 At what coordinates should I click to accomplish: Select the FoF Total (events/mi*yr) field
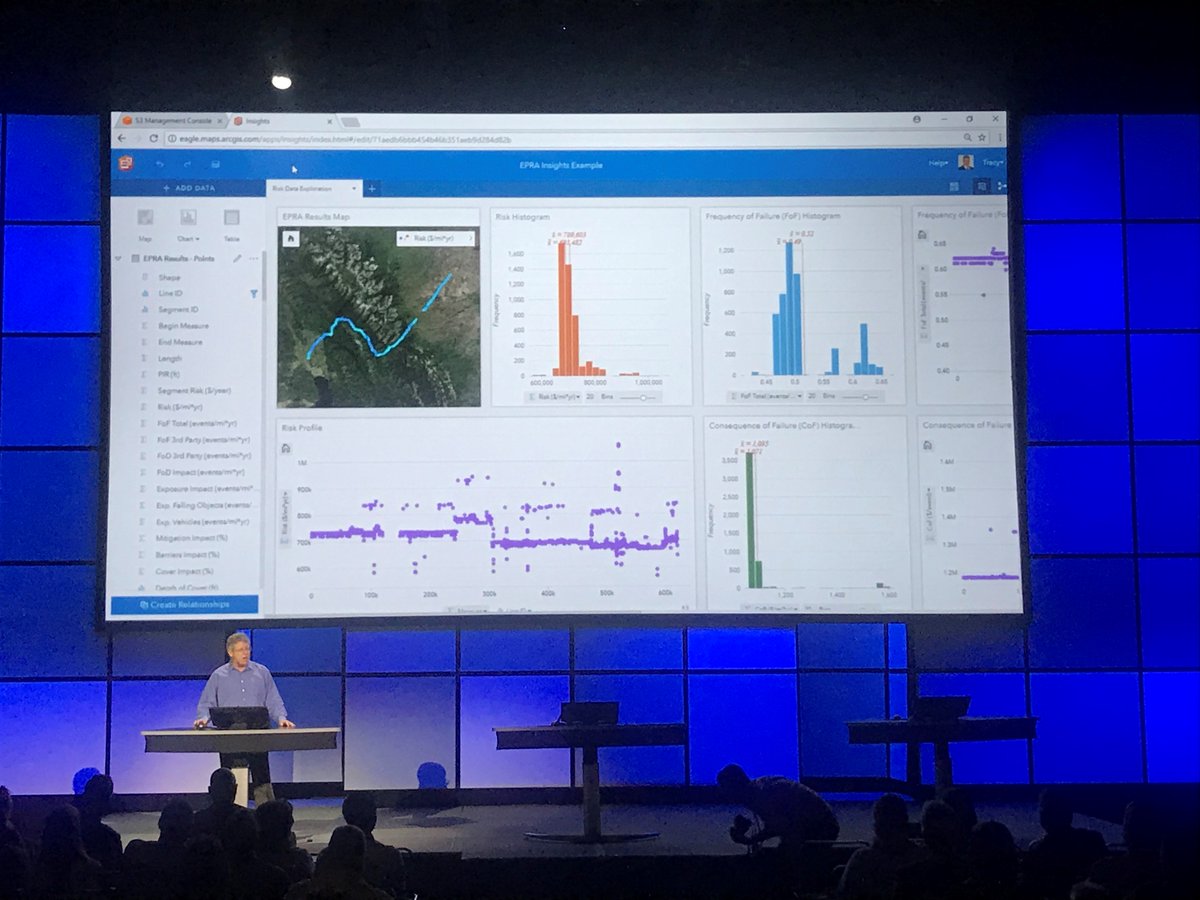pos(195,423)
